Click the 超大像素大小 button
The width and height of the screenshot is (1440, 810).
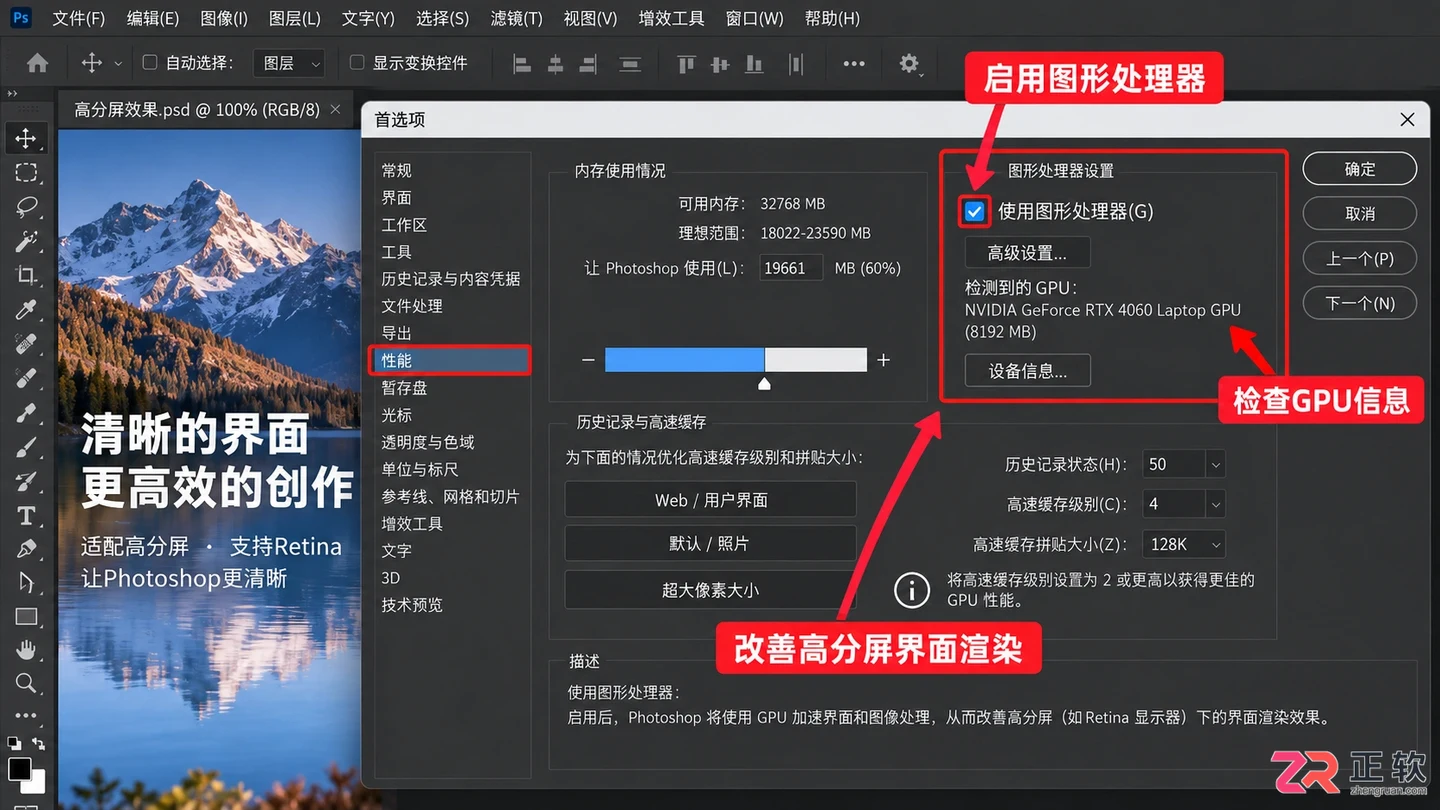pyautogui.click(x=711, y=590)
